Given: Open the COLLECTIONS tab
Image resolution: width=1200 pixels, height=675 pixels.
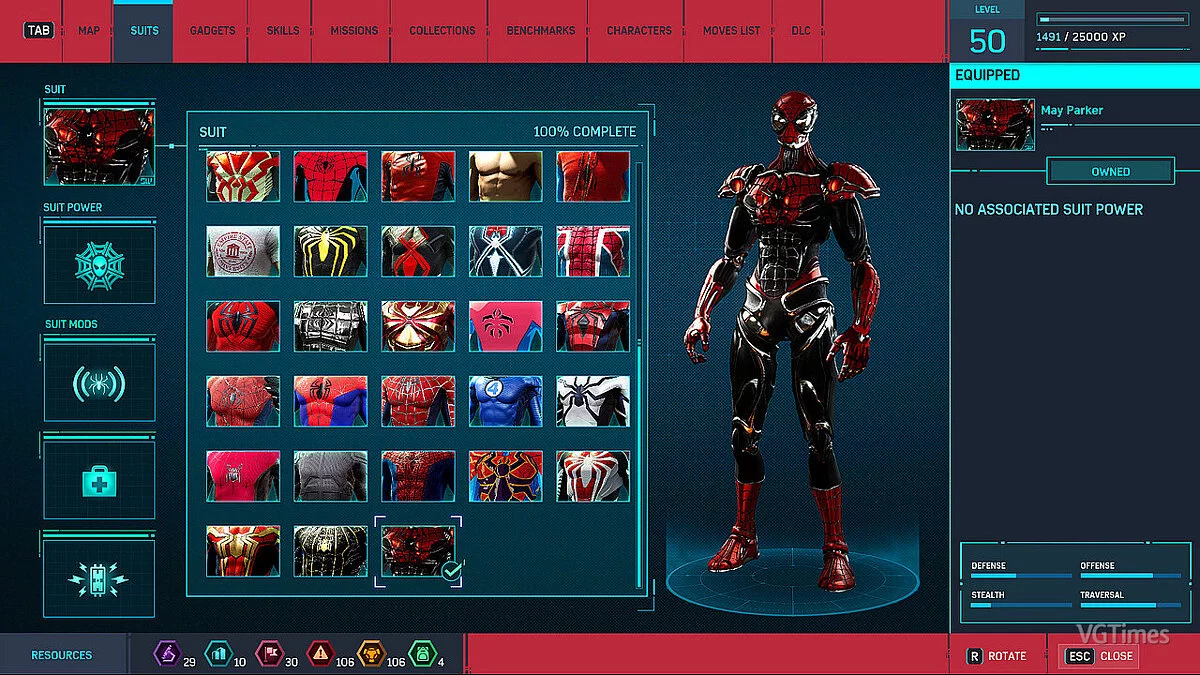Looking at the screenshot, I should pos(442,31).
